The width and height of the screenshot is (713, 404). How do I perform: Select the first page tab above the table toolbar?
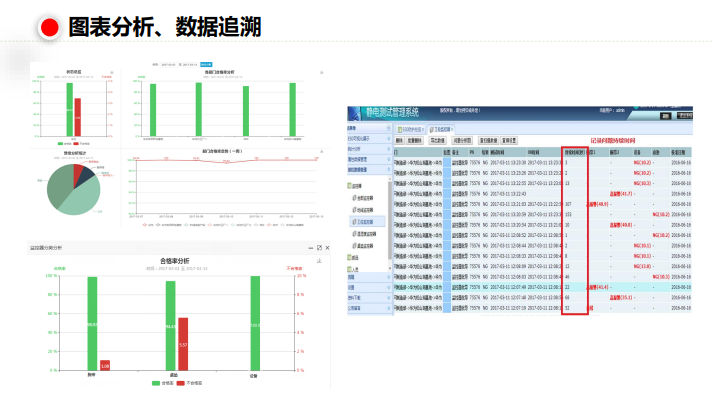(415, 129)
